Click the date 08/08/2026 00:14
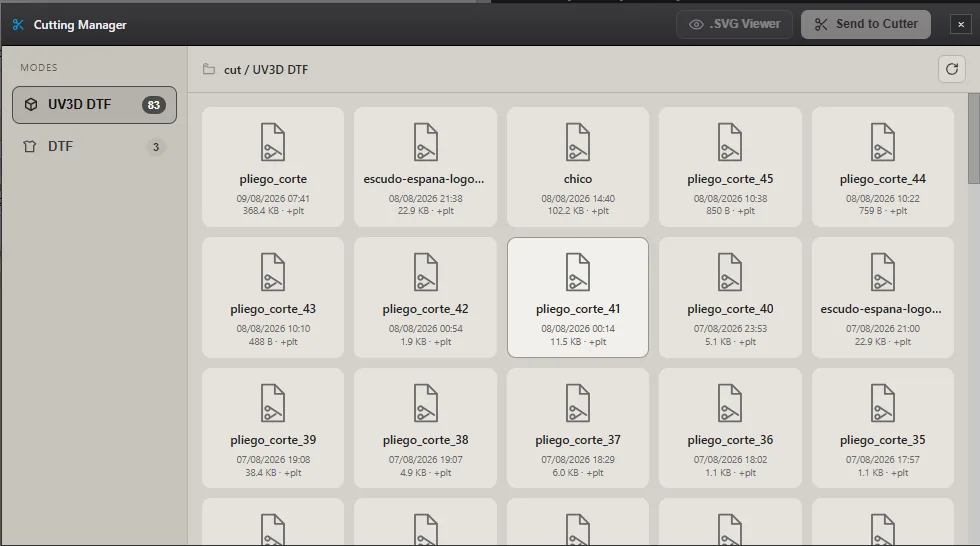Viewport: 980px width, 546px height. [x=578, y=329]
